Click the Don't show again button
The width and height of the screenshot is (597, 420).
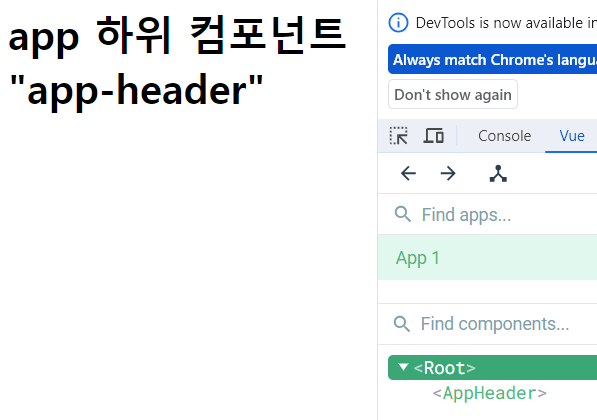point(453,94)
